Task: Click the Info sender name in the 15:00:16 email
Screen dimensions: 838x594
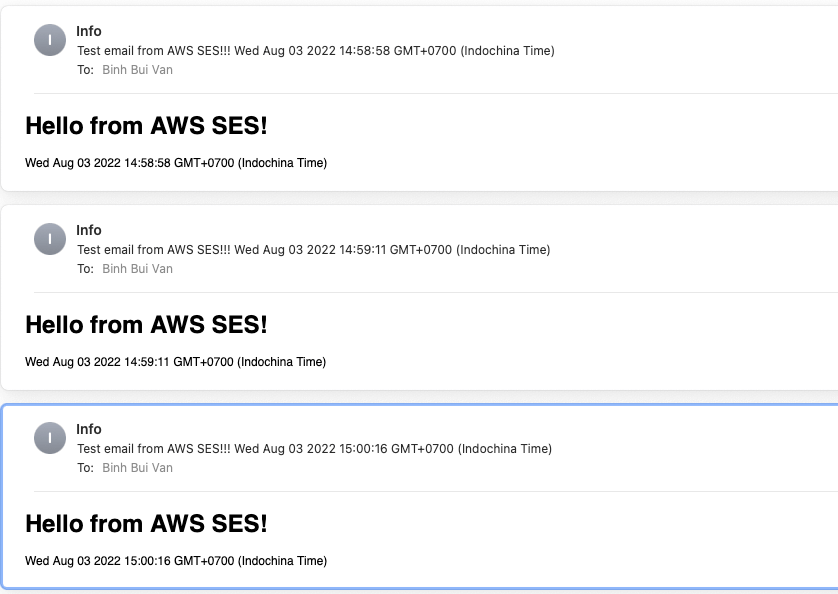Action: [x=89, y=429]
